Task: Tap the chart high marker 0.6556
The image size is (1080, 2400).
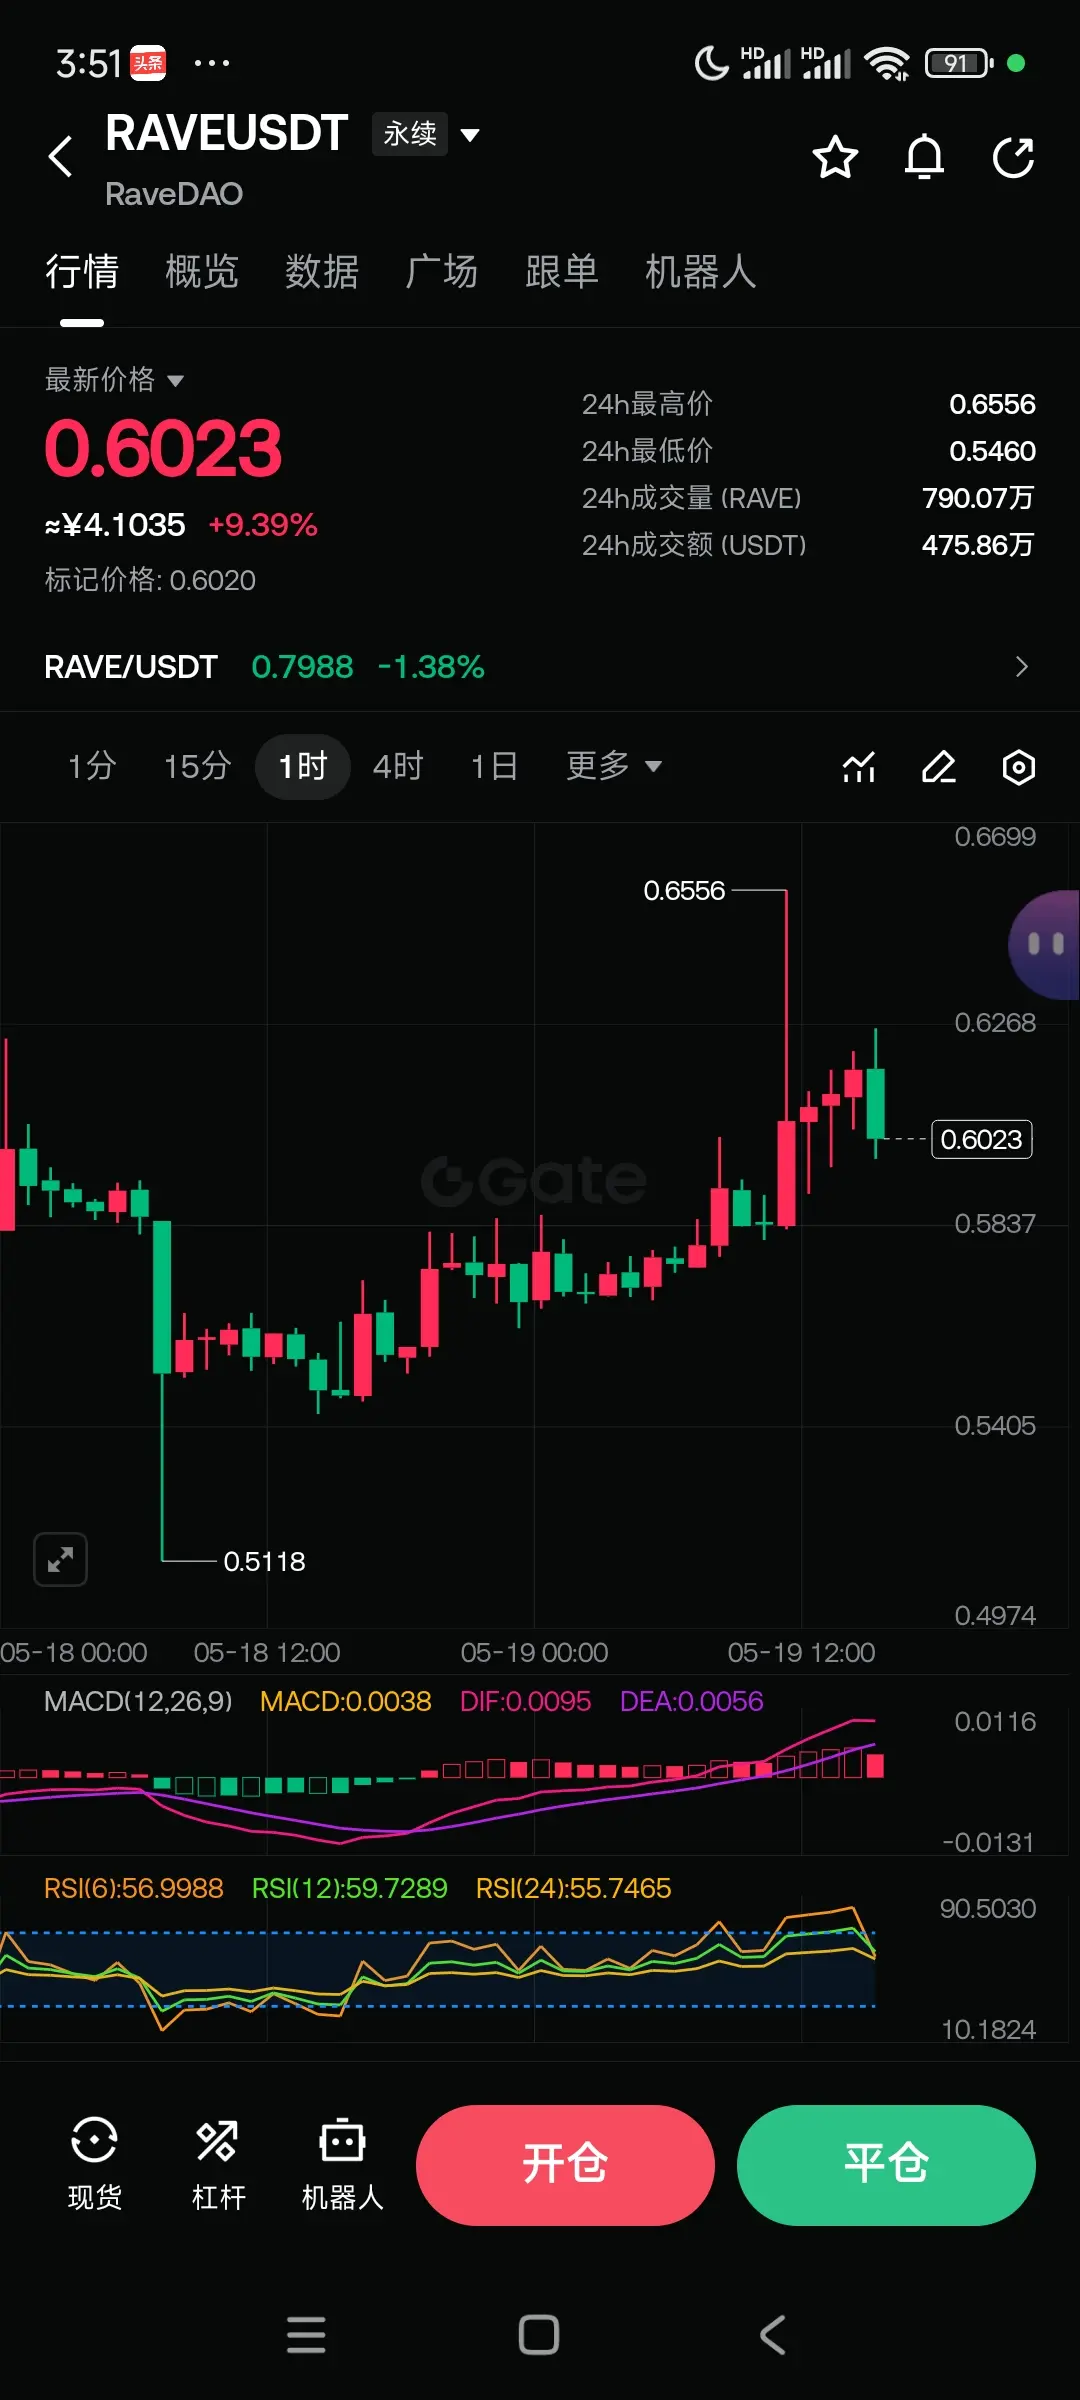Action: 684,890
